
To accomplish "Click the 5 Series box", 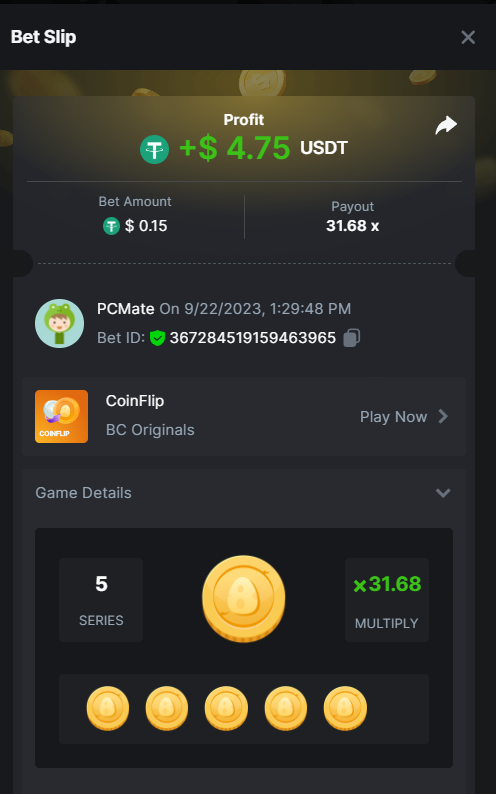I will click(x=101, y=600).
